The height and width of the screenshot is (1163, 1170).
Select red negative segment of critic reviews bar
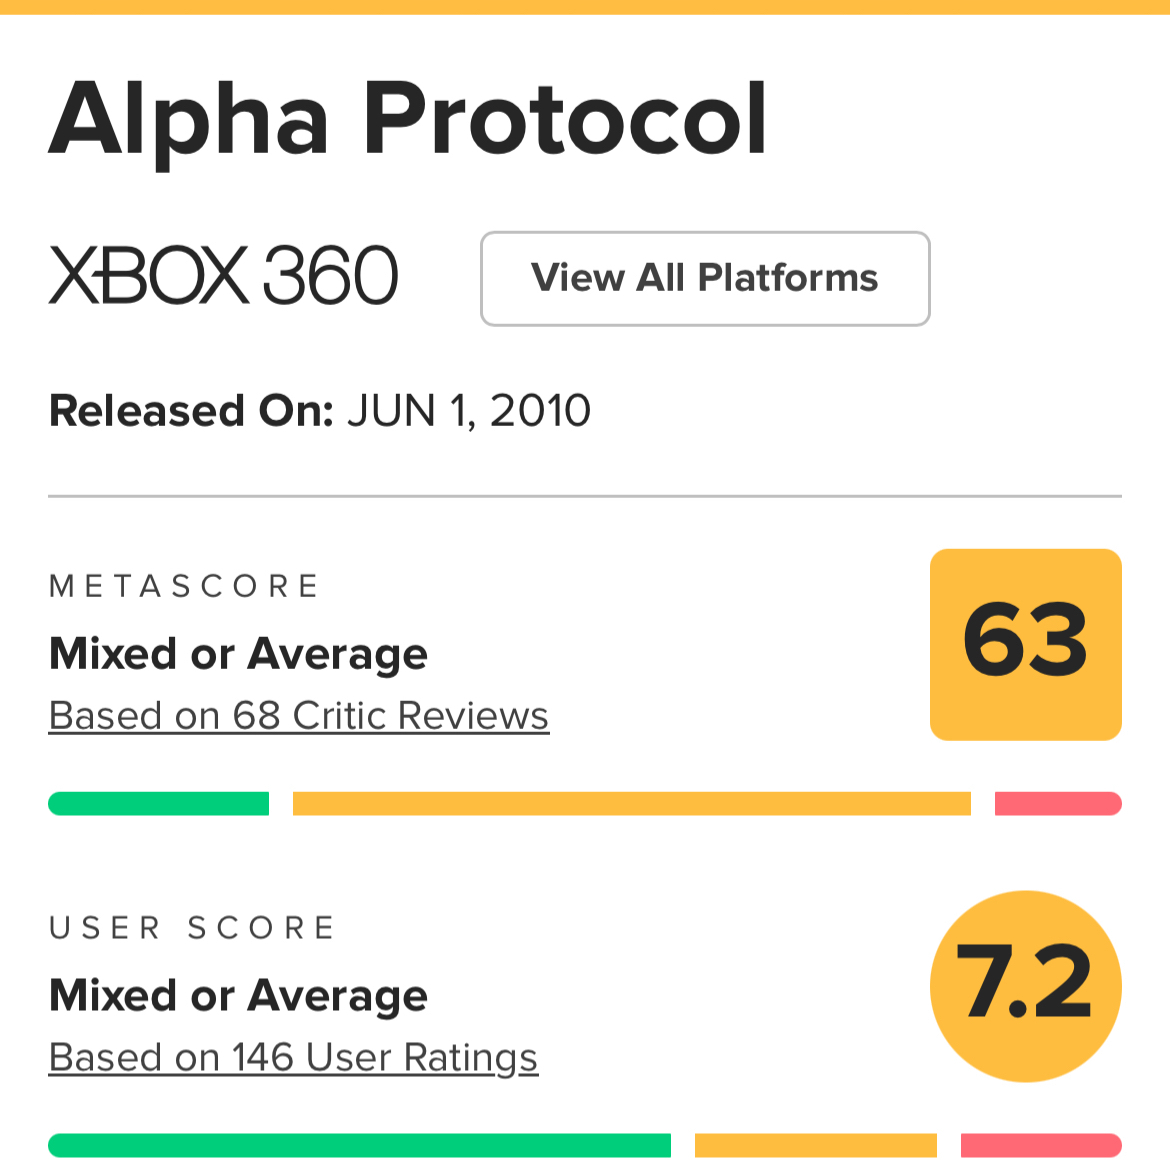point(1057,803)
